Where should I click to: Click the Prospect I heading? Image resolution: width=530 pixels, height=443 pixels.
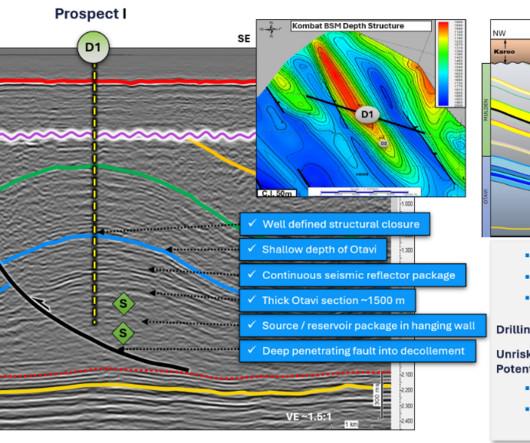[x=91, y=14]
